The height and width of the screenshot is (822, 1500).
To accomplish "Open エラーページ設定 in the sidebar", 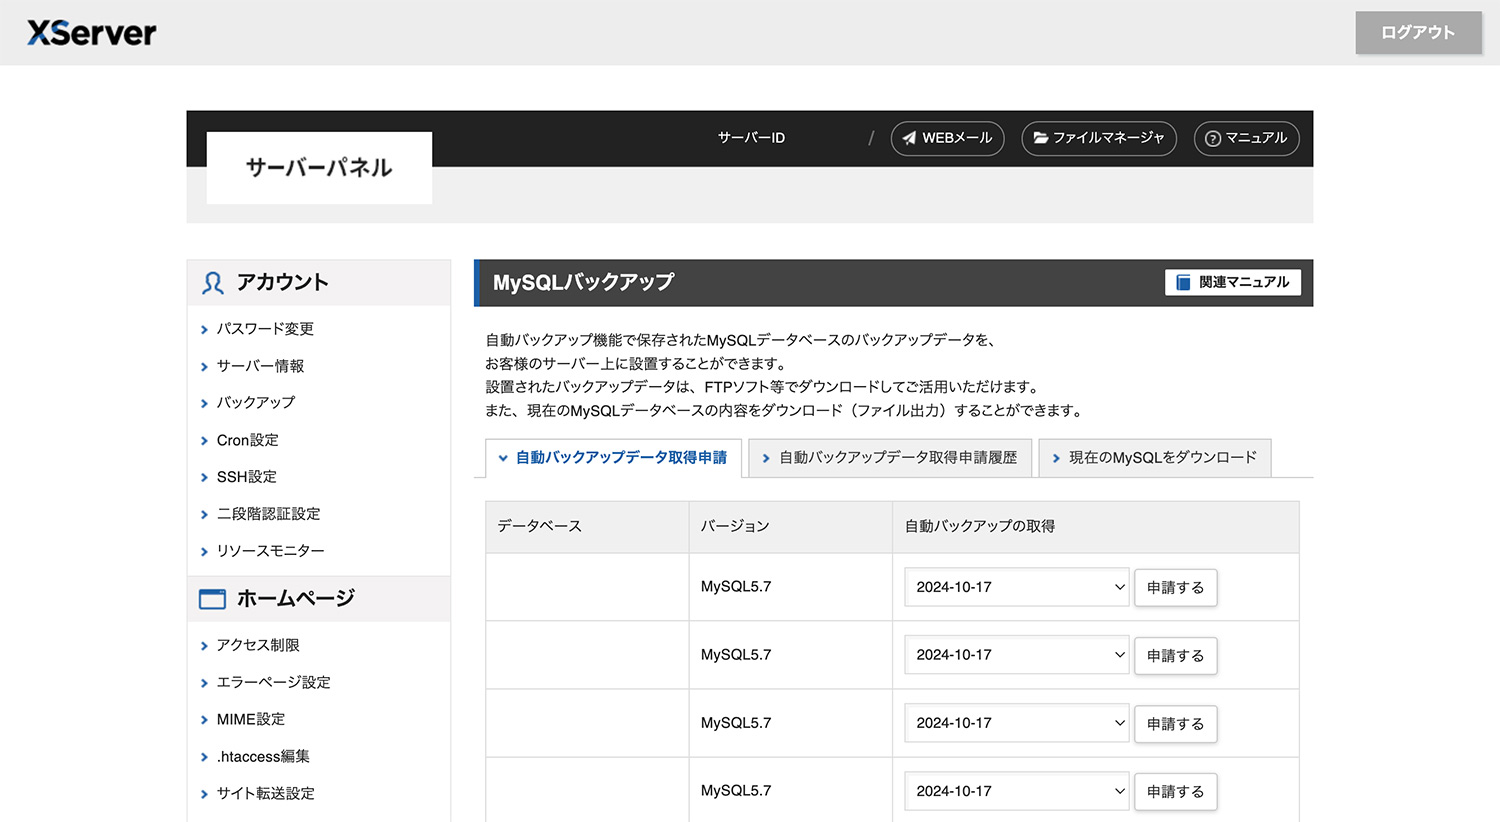I will click(x=274, y=683).
